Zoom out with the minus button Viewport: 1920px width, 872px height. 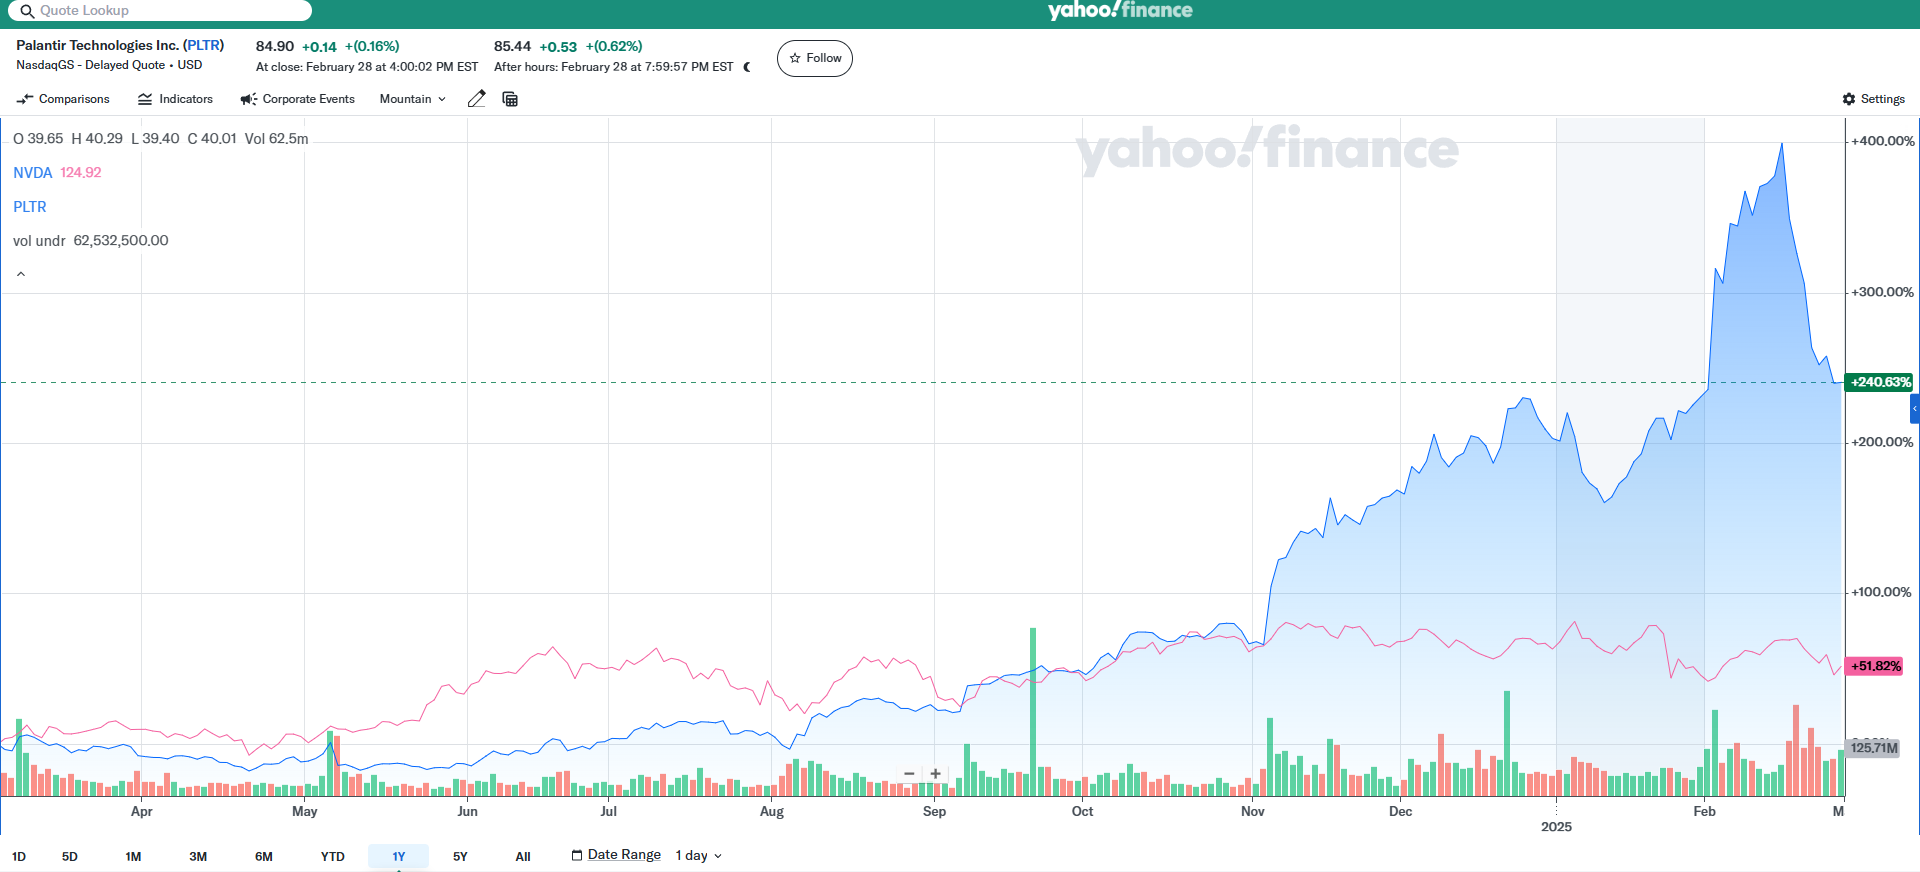point(909,774)
